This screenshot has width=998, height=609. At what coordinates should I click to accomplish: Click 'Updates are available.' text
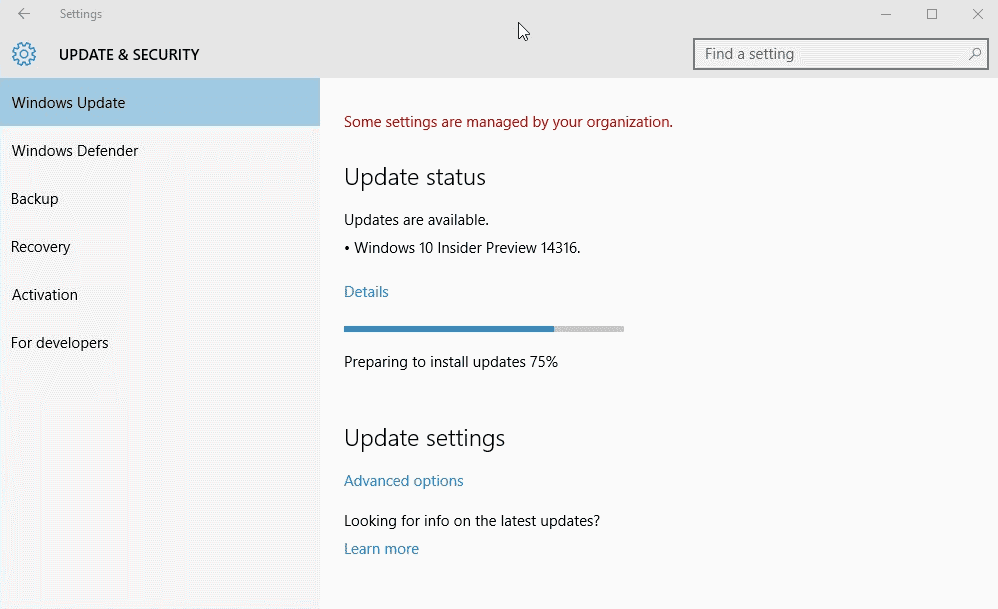pyautogui.click(x=416, y=220)
